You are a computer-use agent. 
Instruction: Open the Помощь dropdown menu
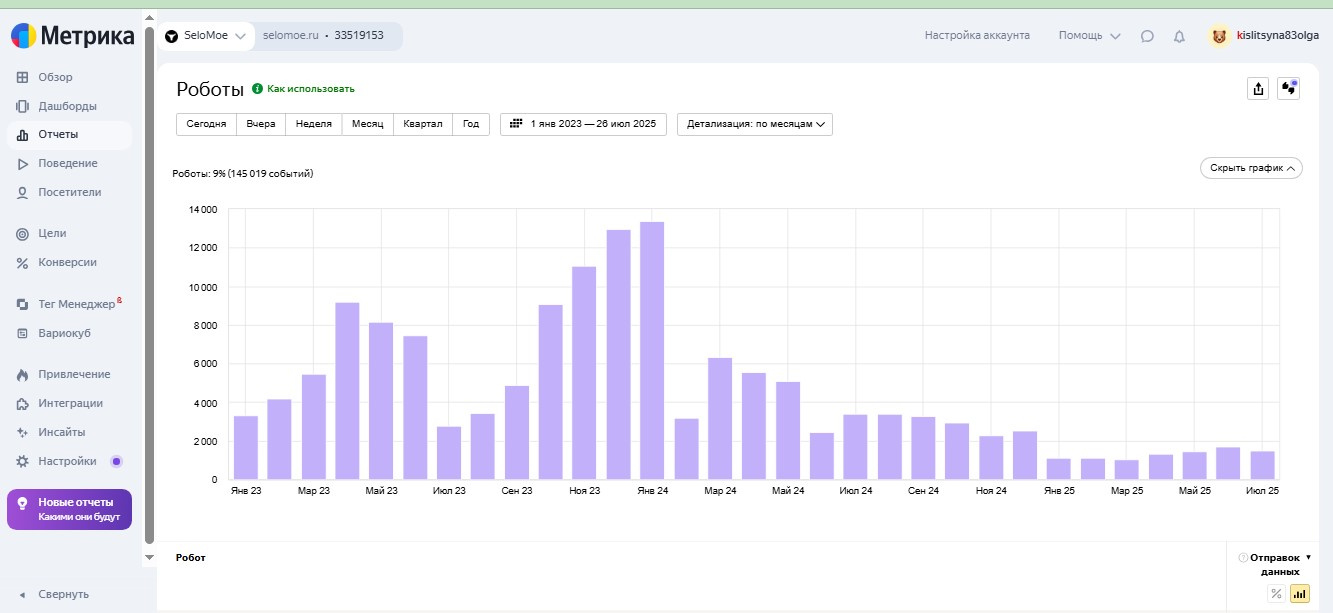point(1089,36)
